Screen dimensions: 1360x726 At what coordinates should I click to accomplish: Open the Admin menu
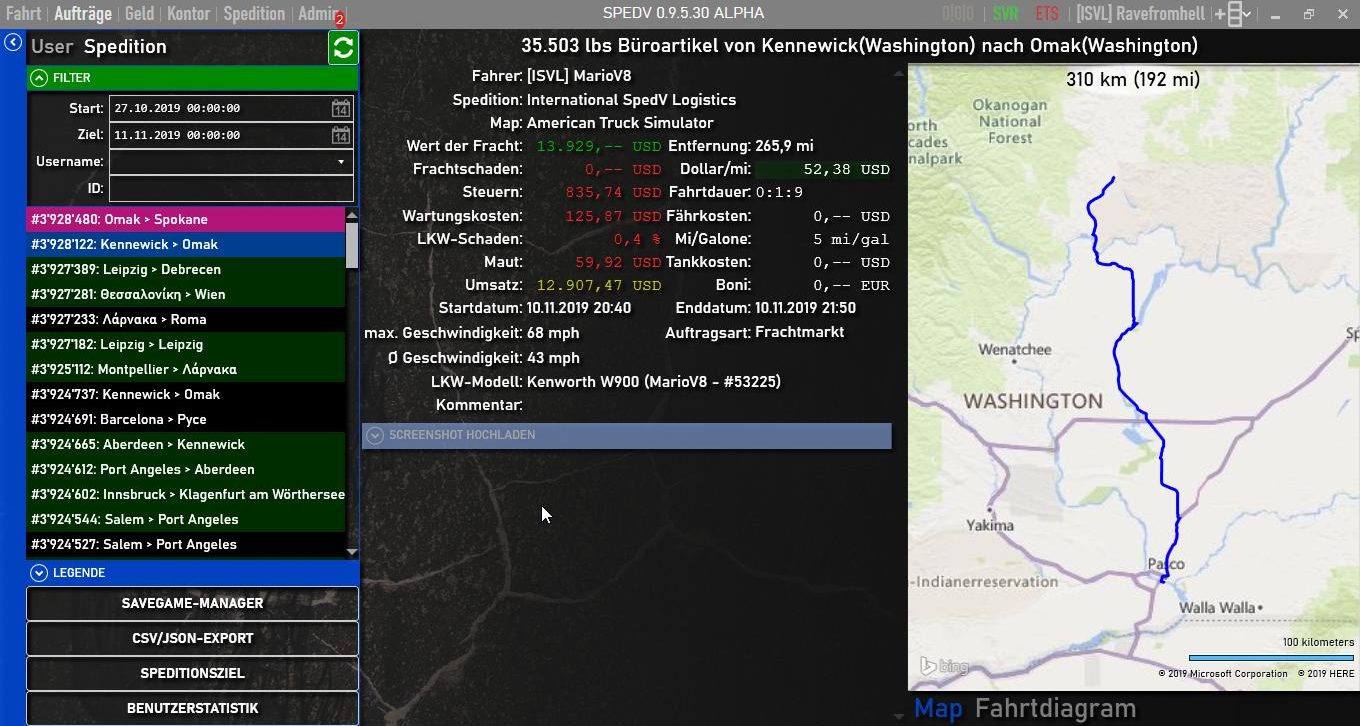coord(317,13)
